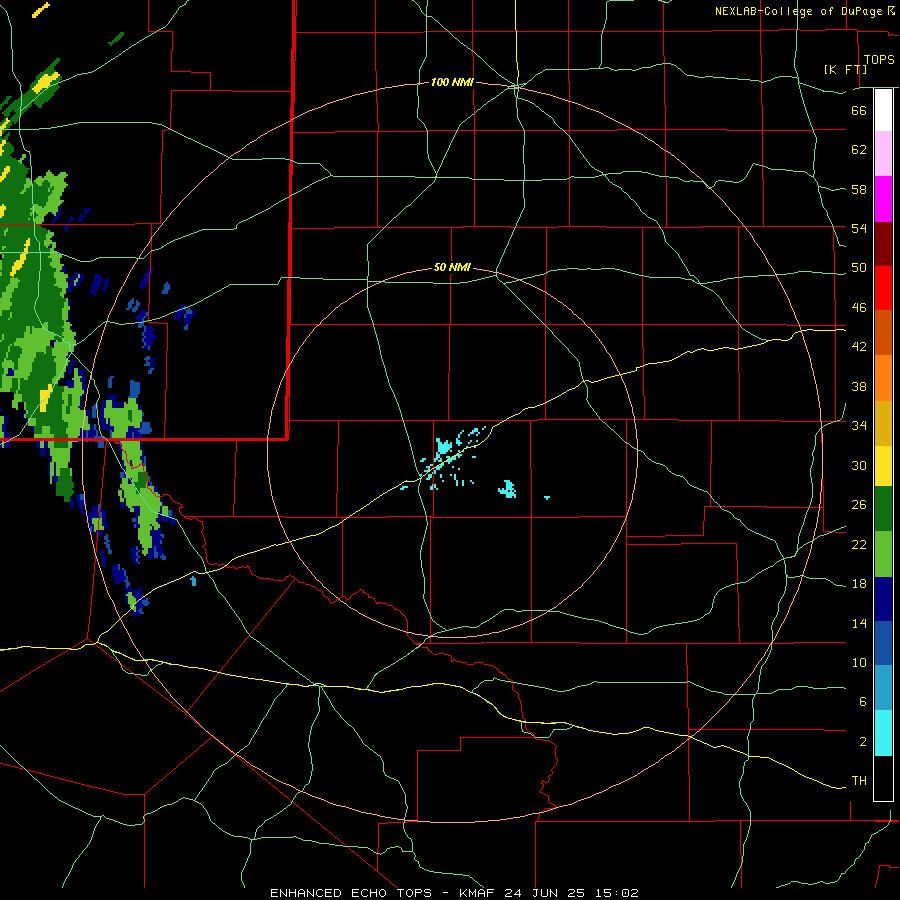
Task: Select the gold legend swatch
Action: click(883, 423)
